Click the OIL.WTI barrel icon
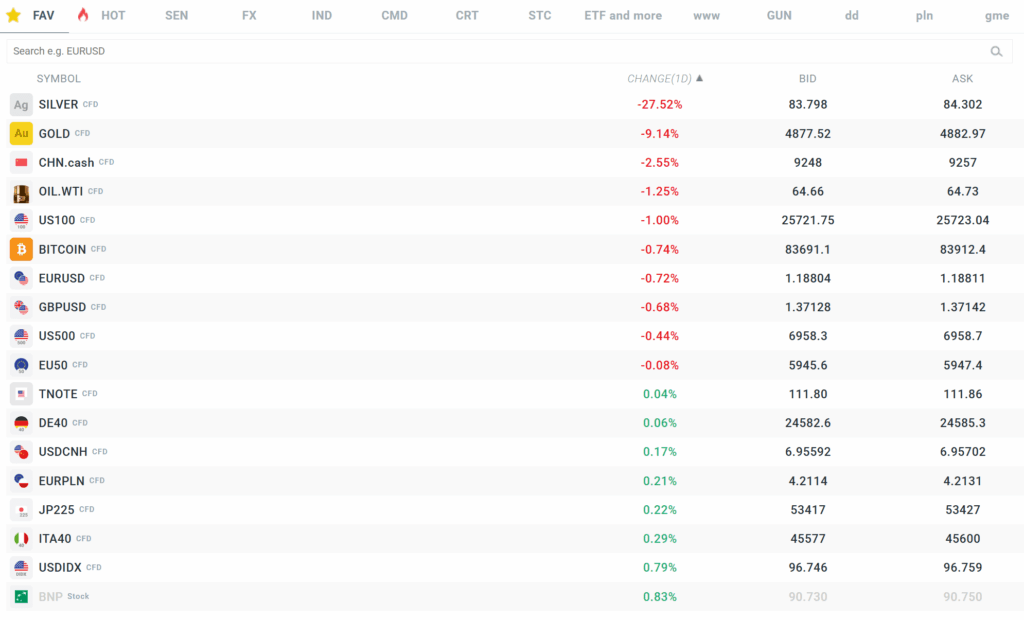 21,192
